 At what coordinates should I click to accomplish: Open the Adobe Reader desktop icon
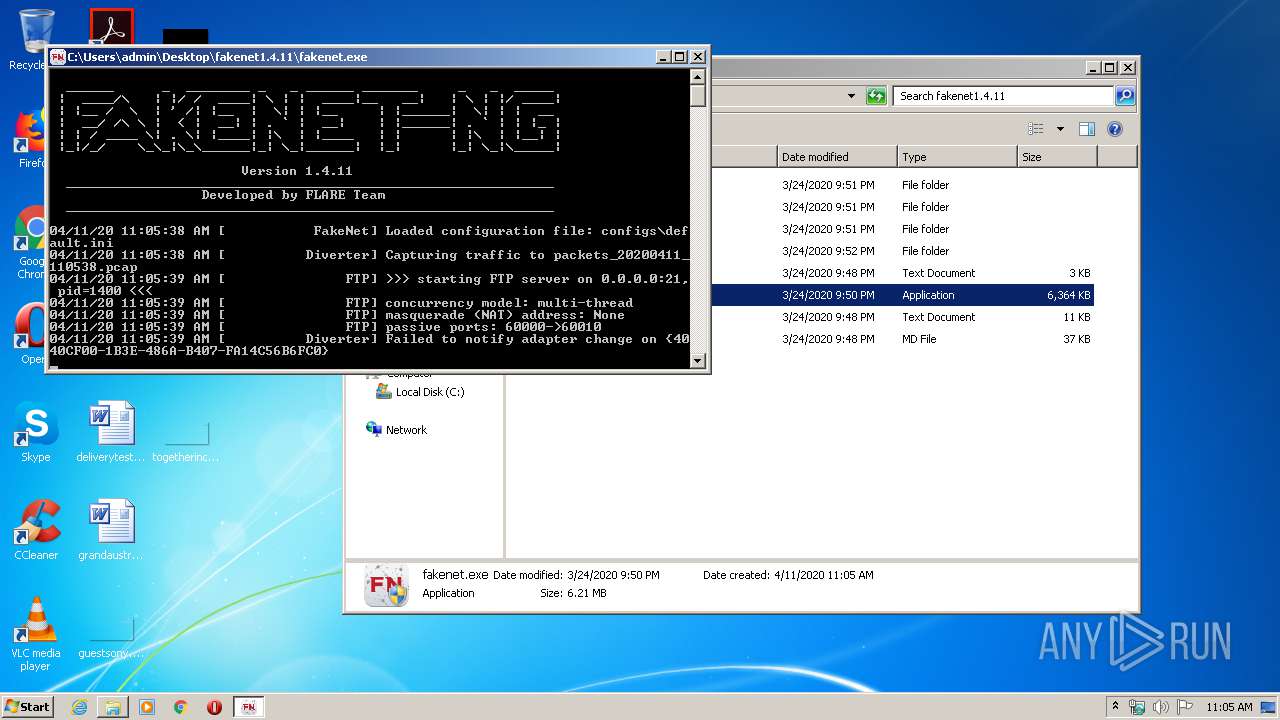pos(111,27)
